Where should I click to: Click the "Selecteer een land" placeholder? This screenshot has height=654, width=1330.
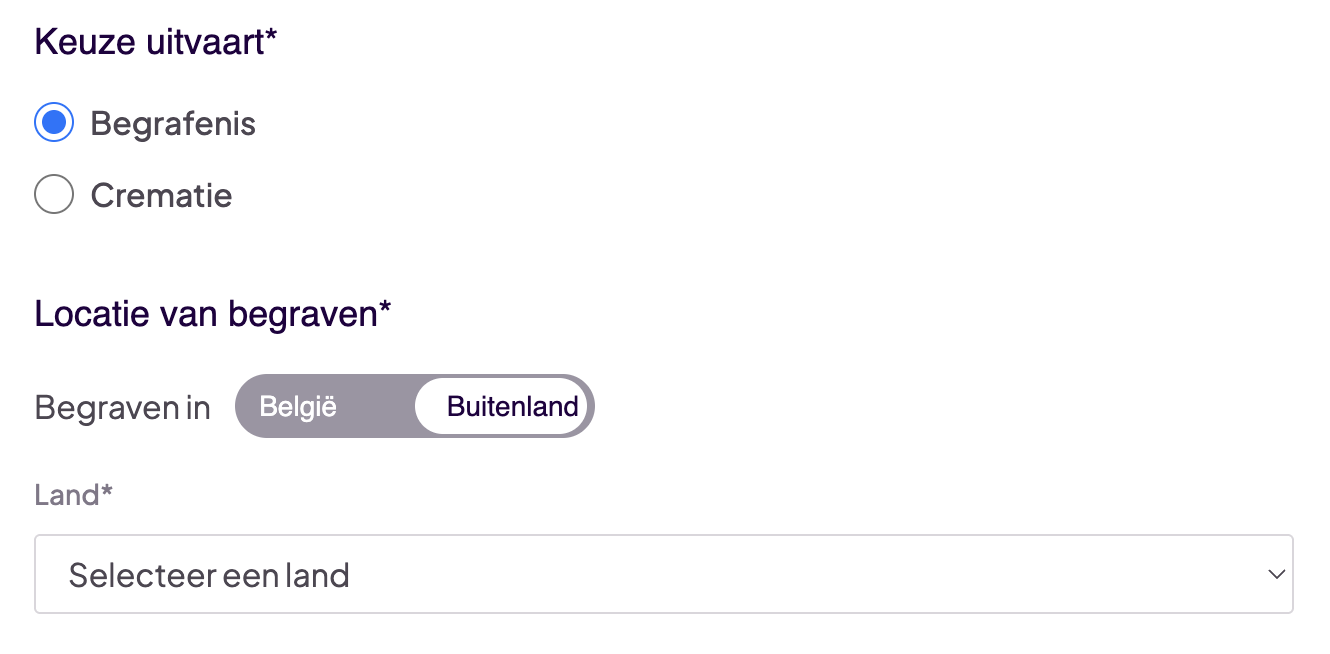209,575
